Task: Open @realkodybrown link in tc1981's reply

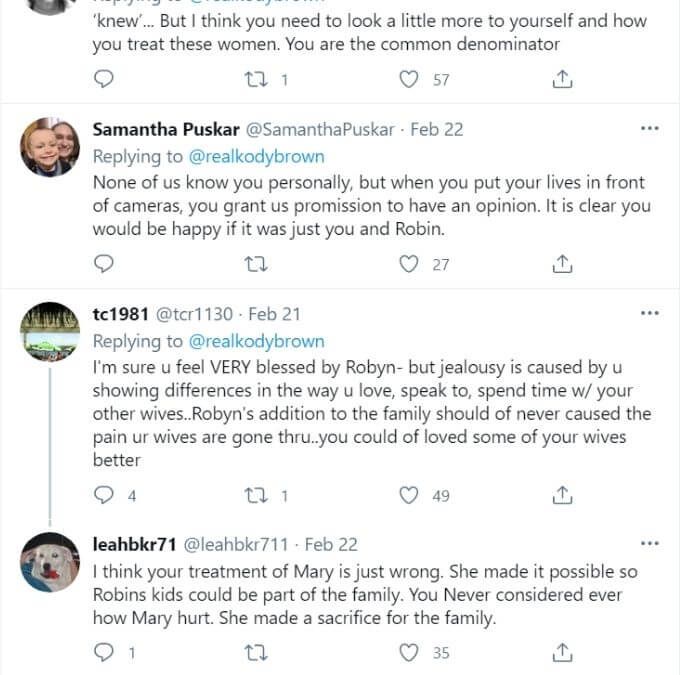Action: 256,341
